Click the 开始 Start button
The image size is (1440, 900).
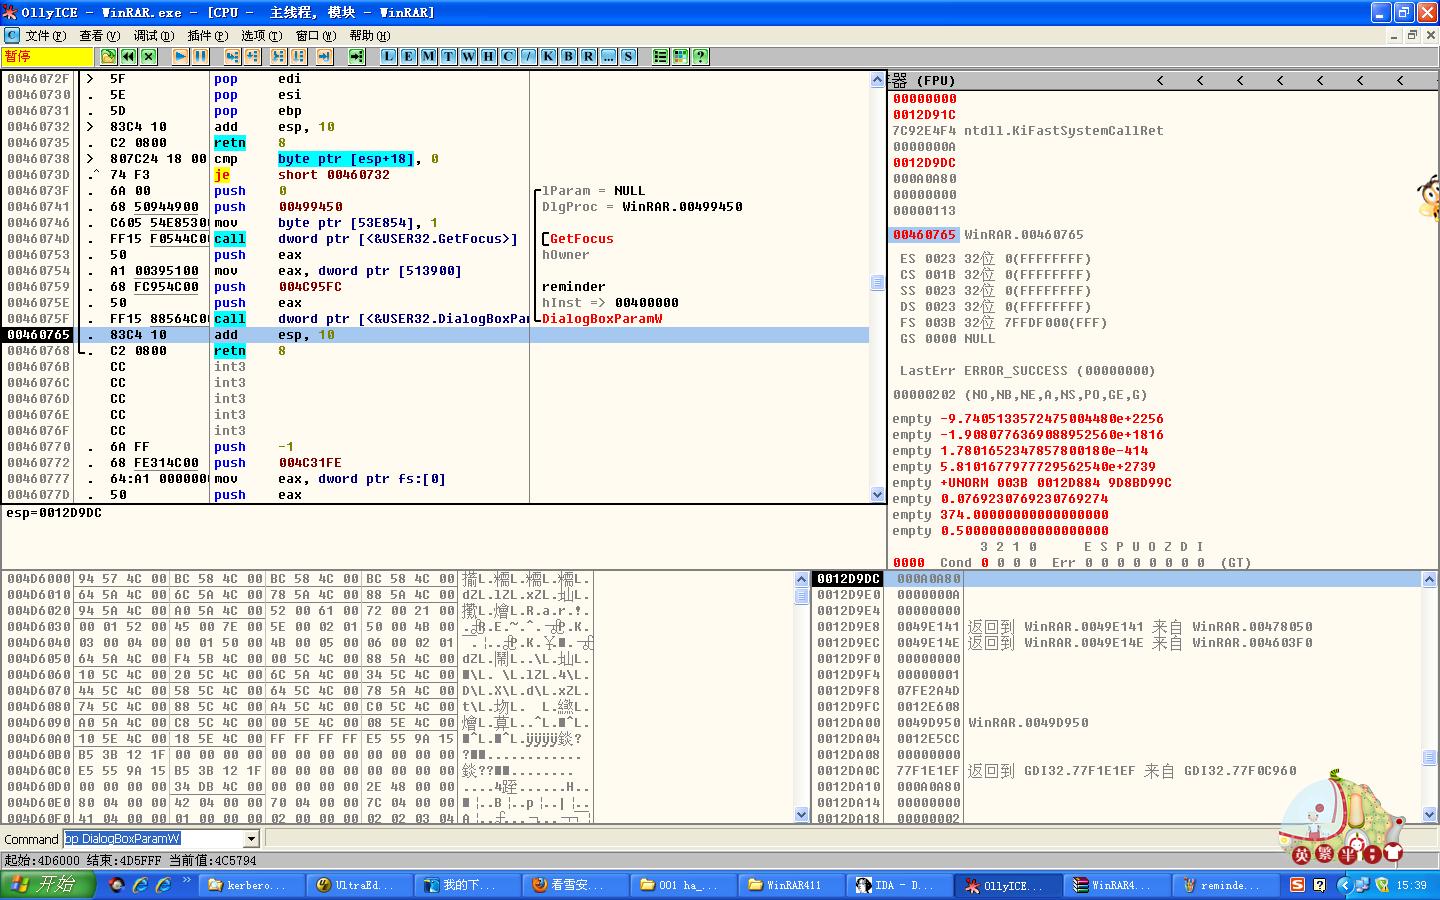point(47,885)
